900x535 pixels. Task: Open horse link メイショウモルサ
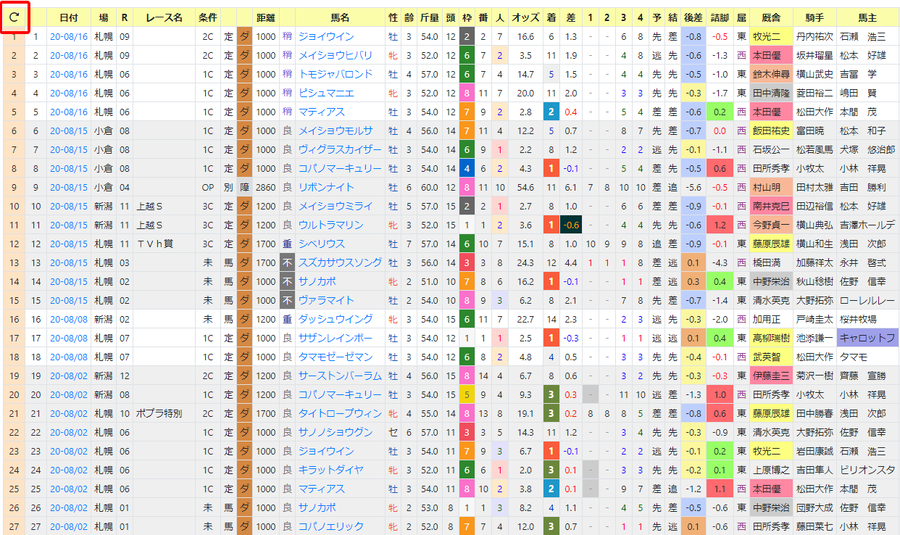335,131
